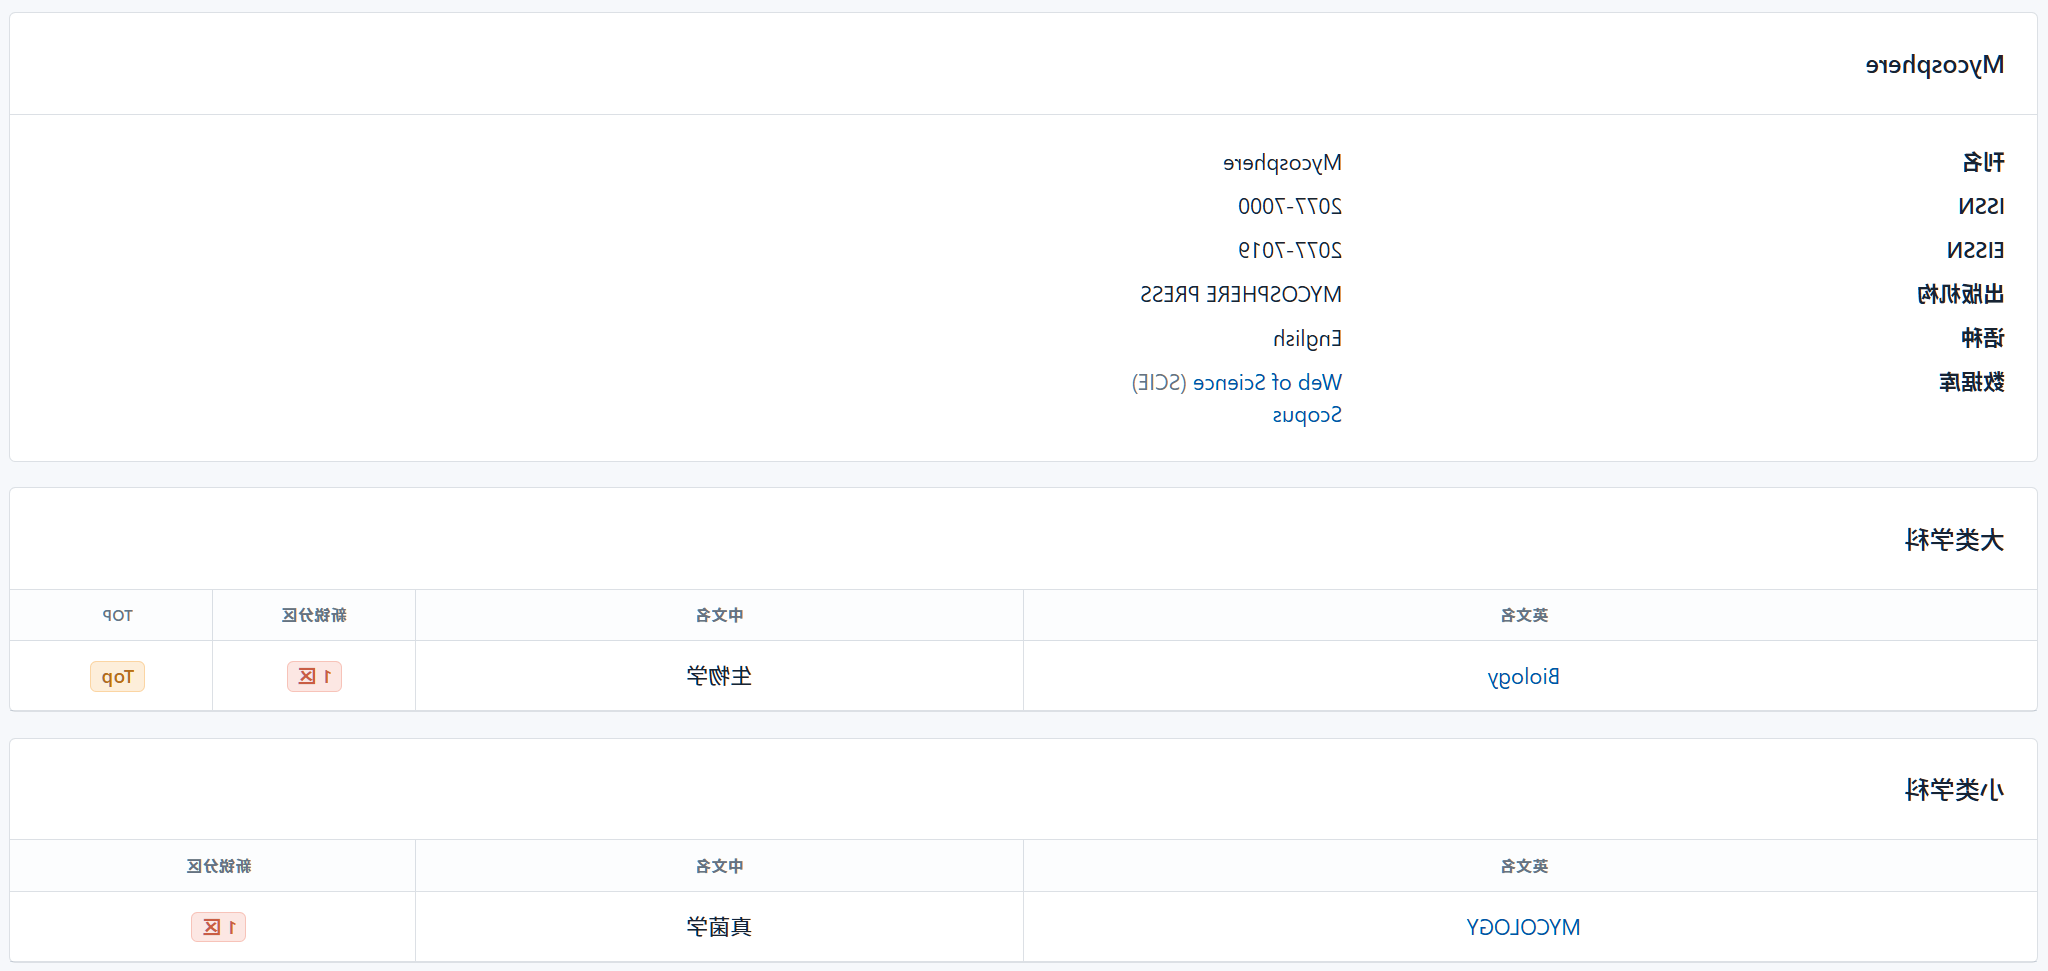Image resolution: width=2048 pixels, height=971 pixels.
Task: Click 中文名 header in 大类学科 table
Action: (x=720, y=615)
